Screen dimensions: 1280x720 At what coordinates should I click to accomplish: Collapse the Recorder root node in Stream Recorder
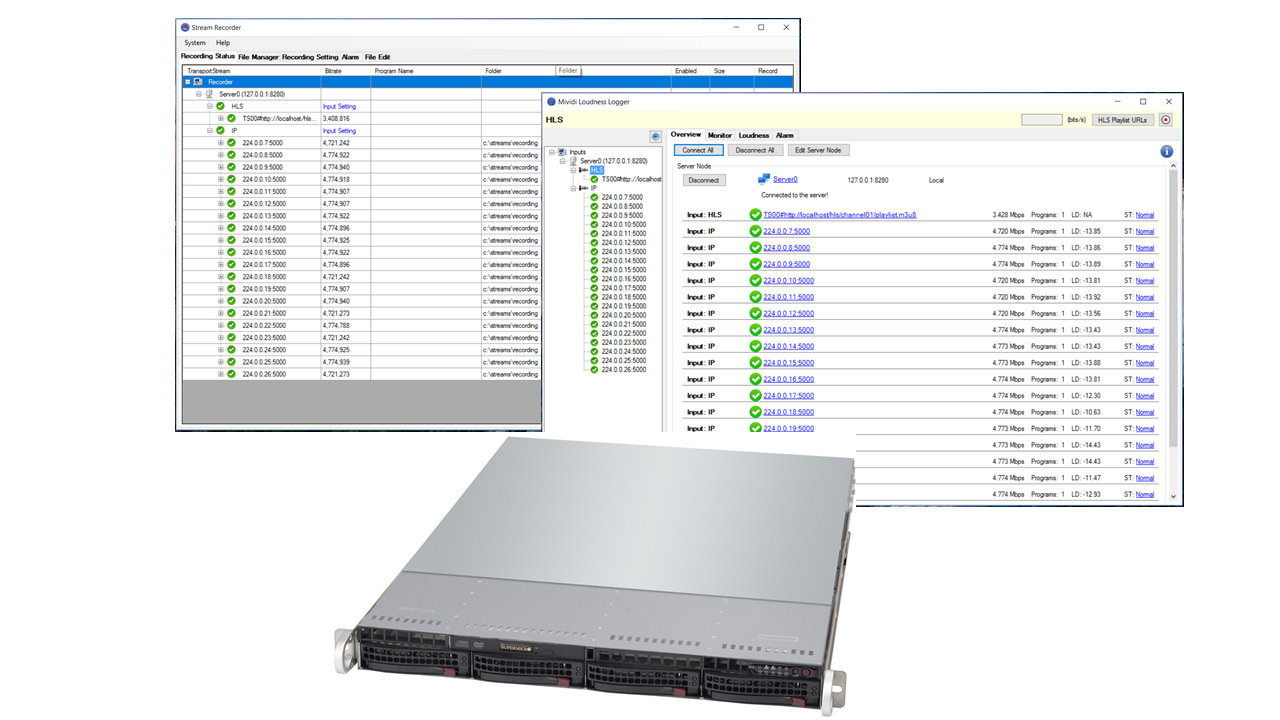pyautogui.click(x=187, y=82)
